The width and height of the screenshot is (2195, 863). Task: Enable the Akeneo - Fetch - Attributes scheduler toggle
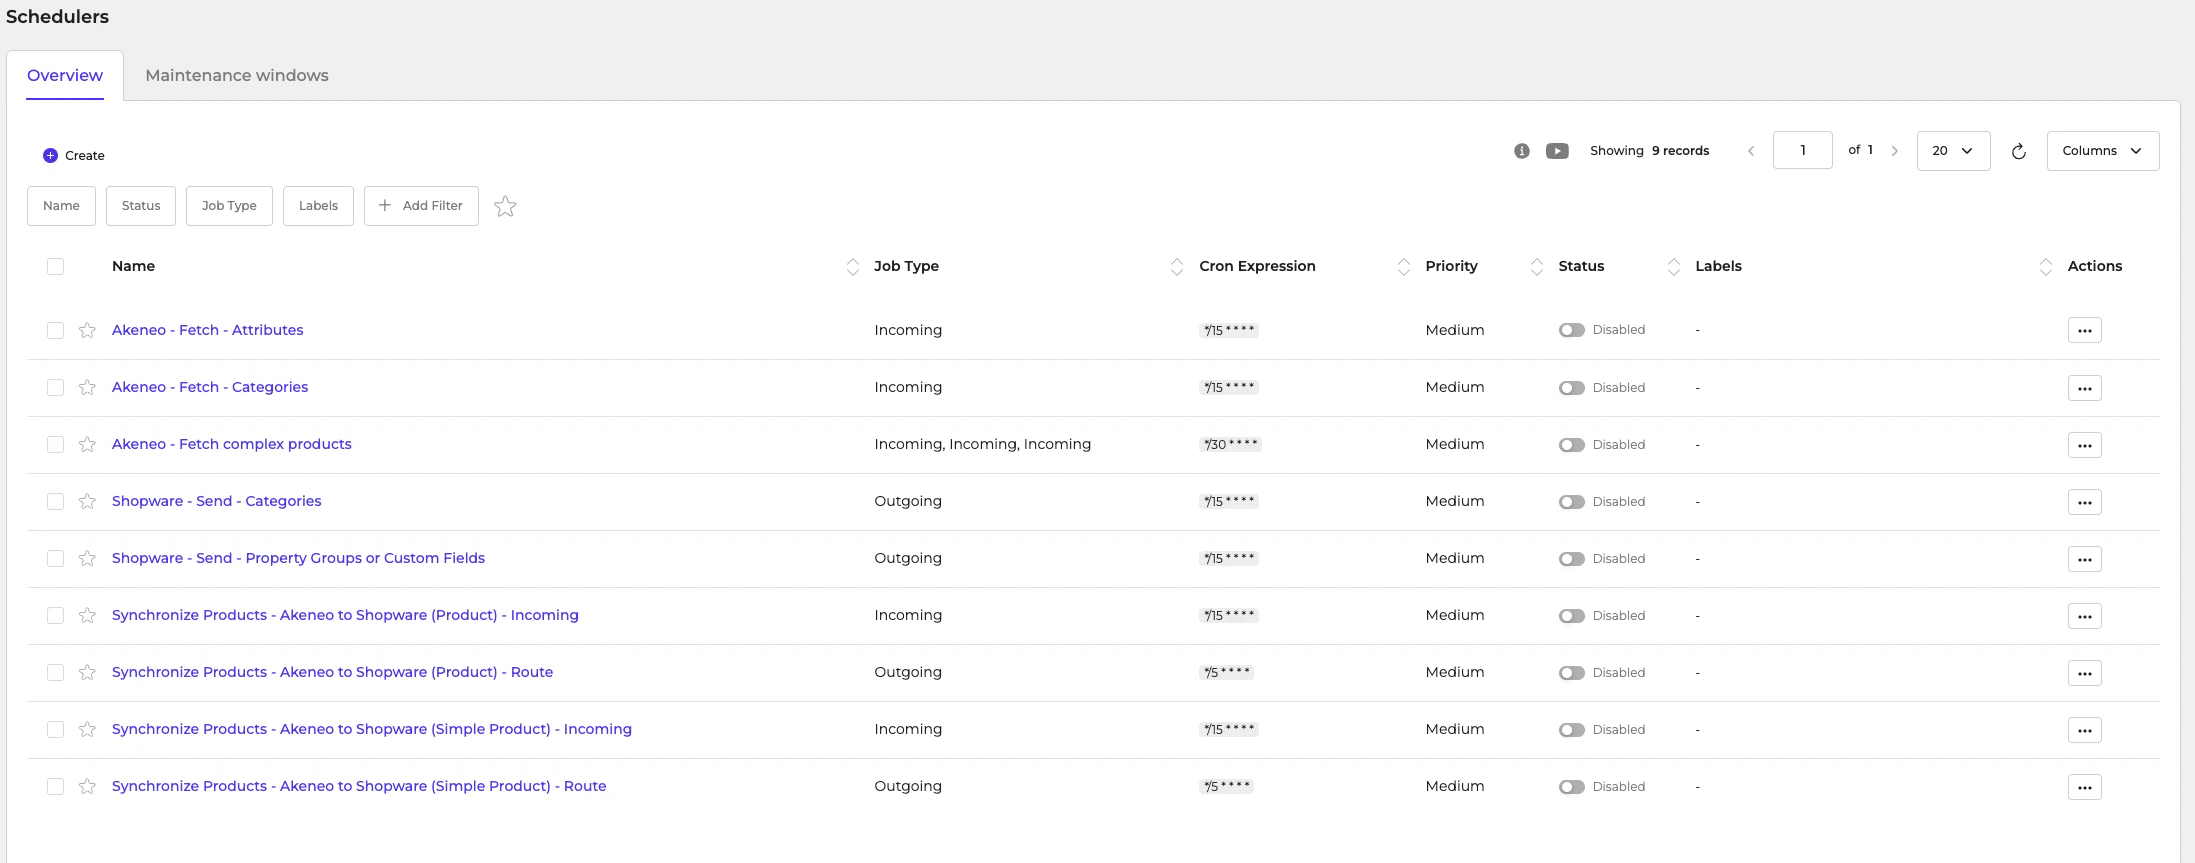[x=1571, y=330]
